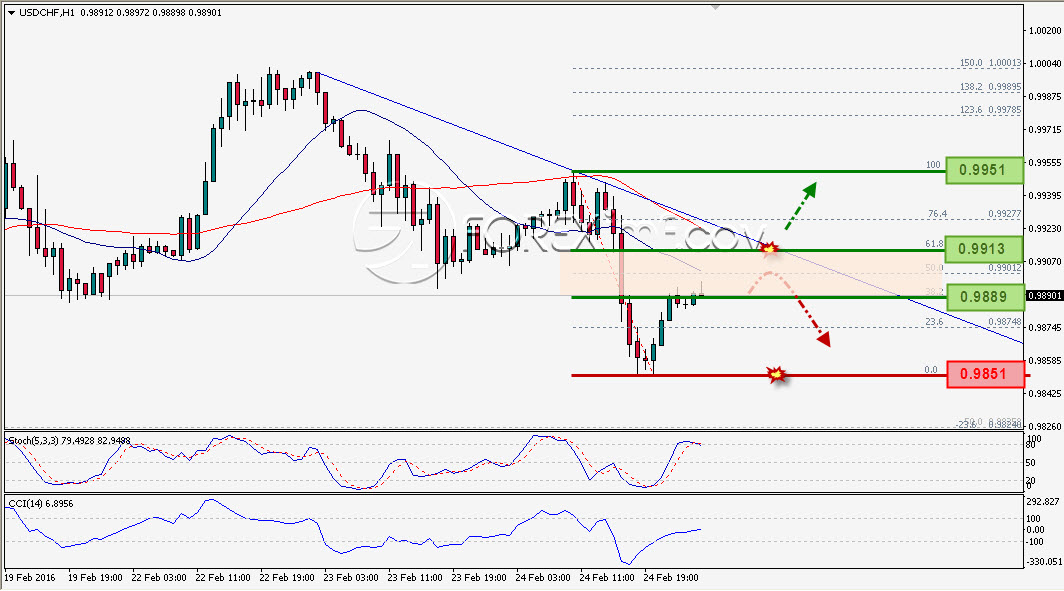The height and width of the screenshot is (591, 1064).
Task: Click price axis value 0.99230
Action: (x=1044, y=229)
